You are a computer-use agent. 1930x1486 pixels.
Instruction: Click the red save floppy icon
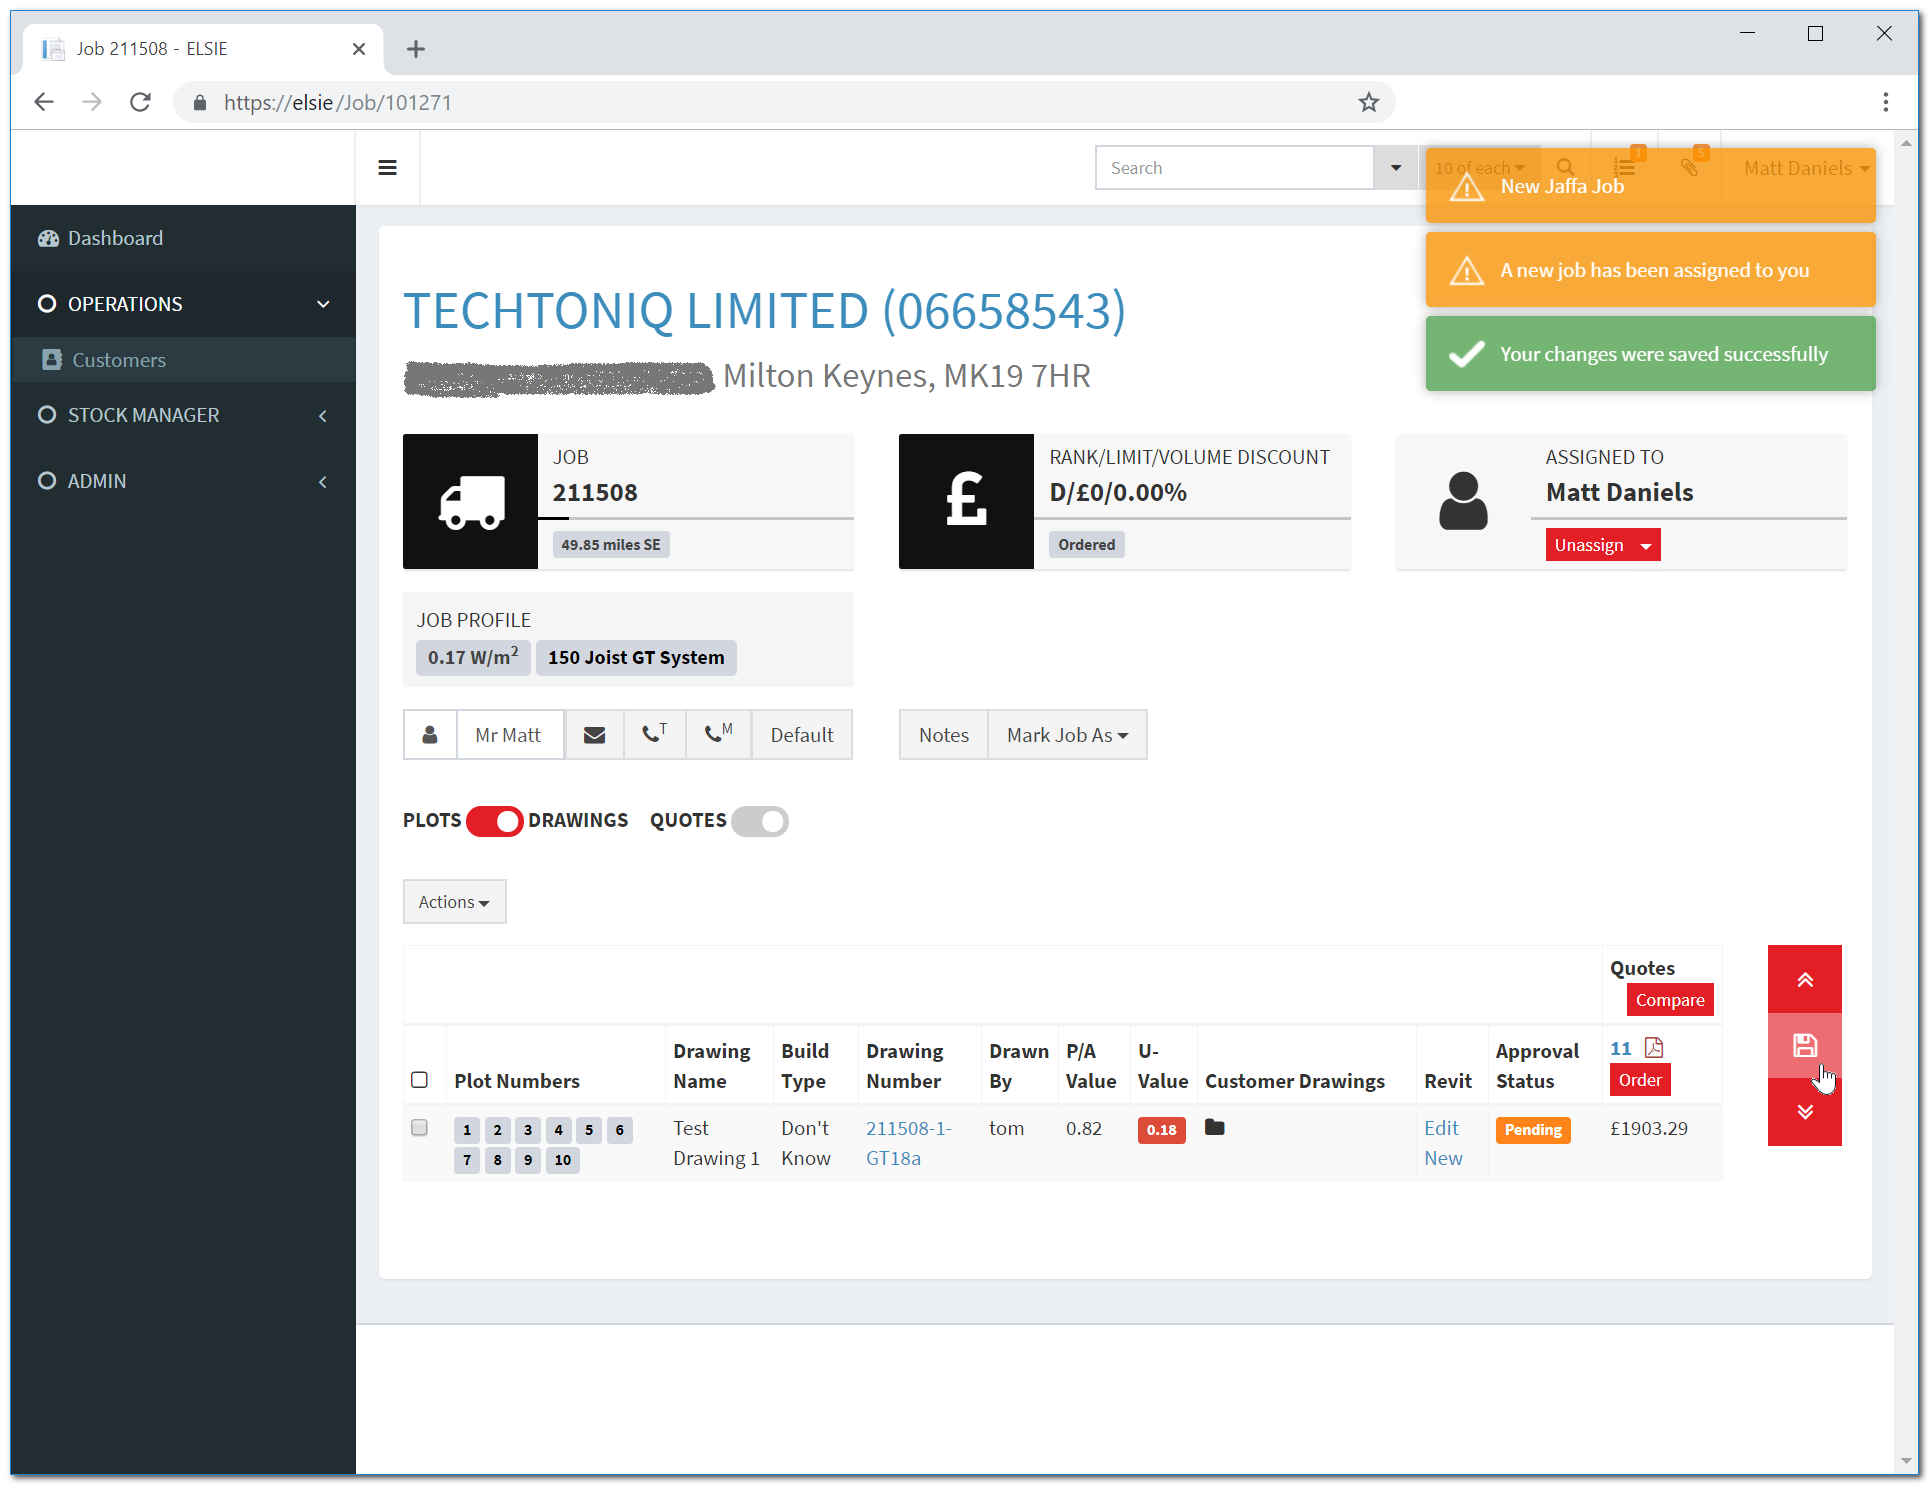1804,1046
